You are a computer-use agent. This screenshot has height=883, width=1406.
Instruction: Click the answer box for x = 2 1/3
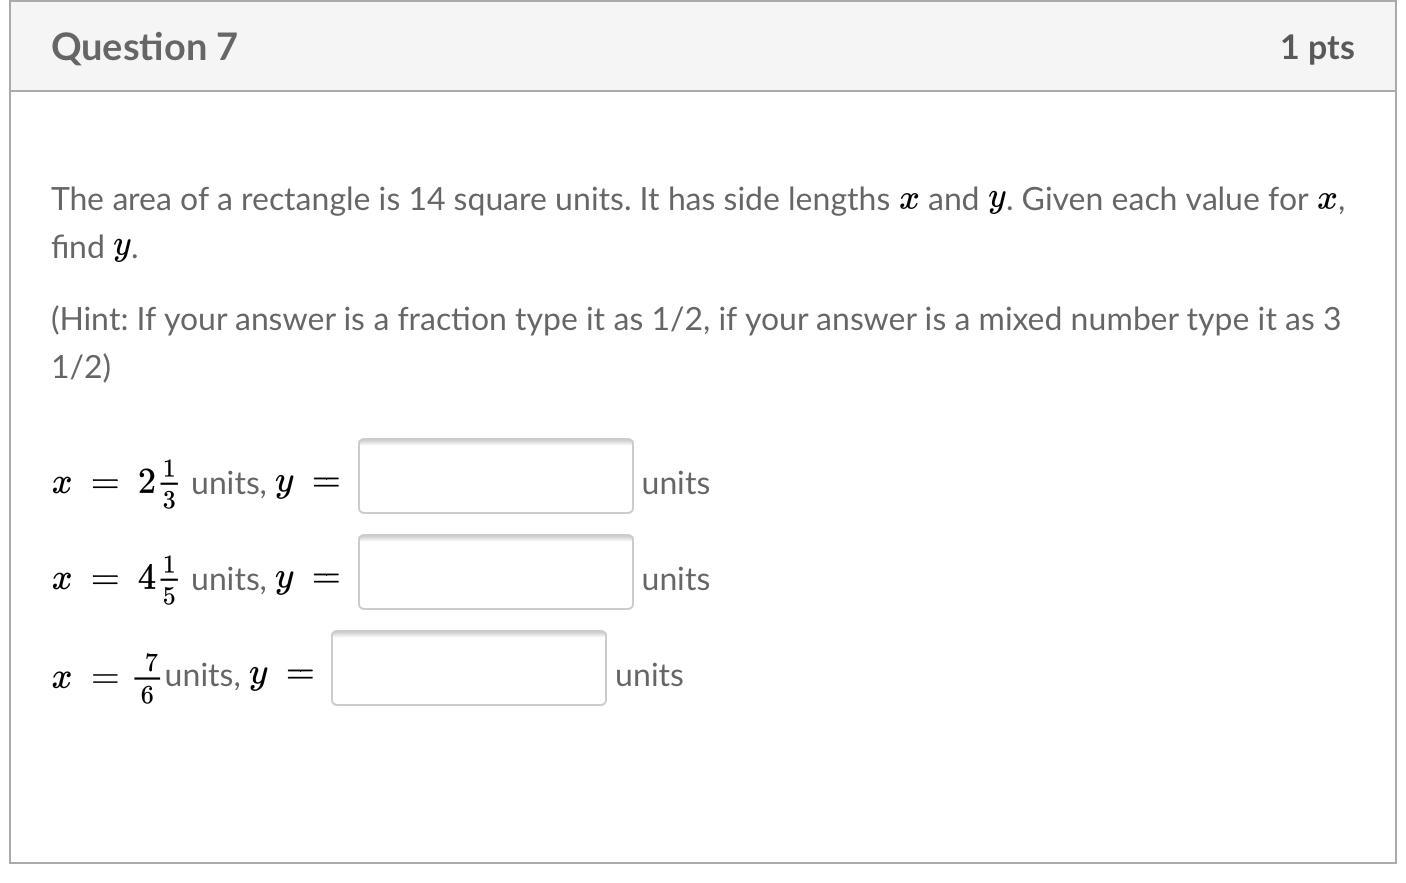coord(495,476)
